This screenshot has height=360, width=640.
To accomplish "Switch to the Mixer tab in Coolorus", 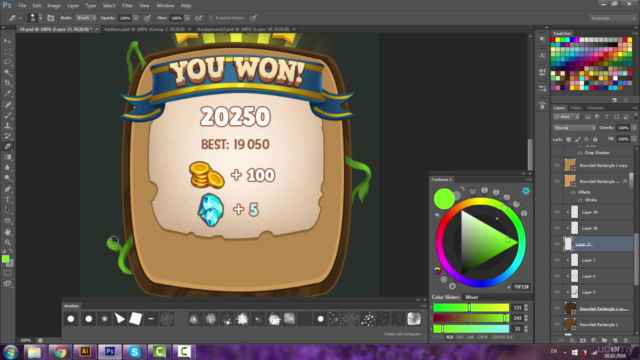I will pos(471,297).
